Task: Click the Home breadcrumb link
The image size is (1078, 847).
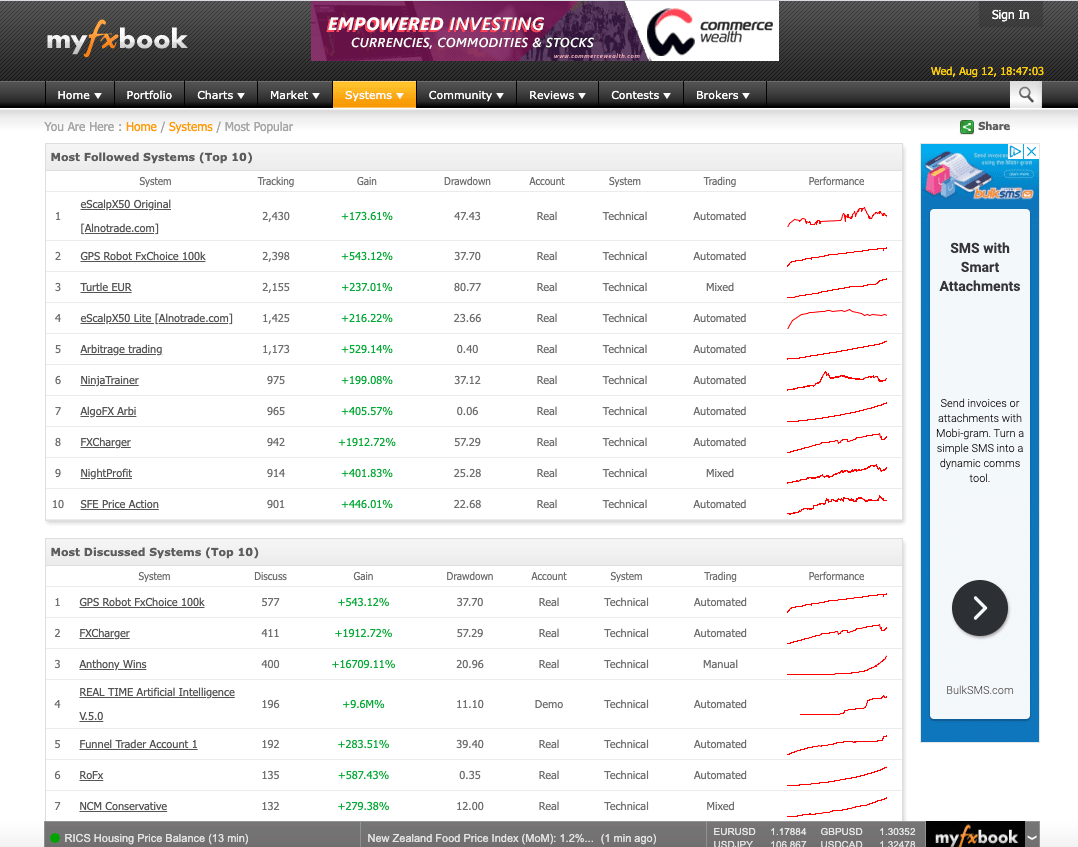Action: coord(141,127)
